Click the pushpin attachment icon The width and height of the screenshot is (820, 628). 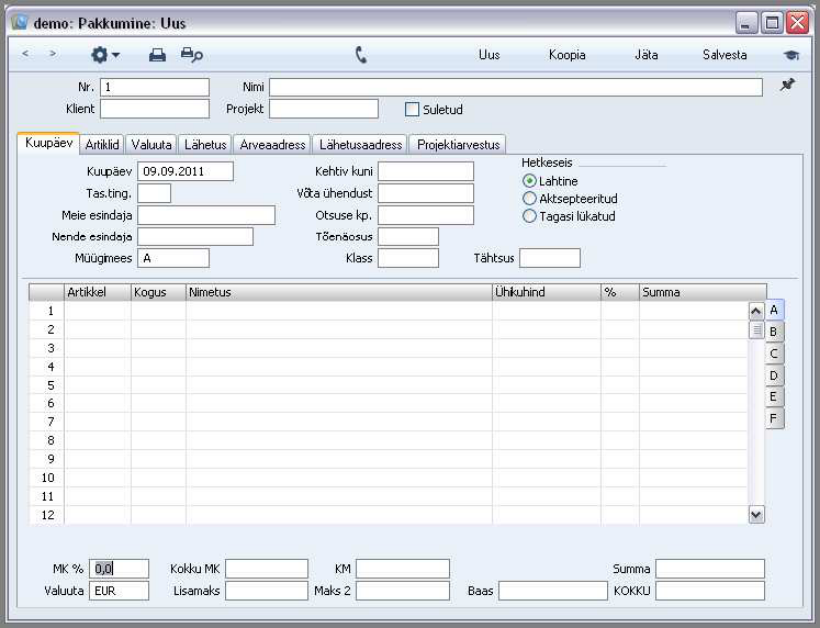[788, 85]
